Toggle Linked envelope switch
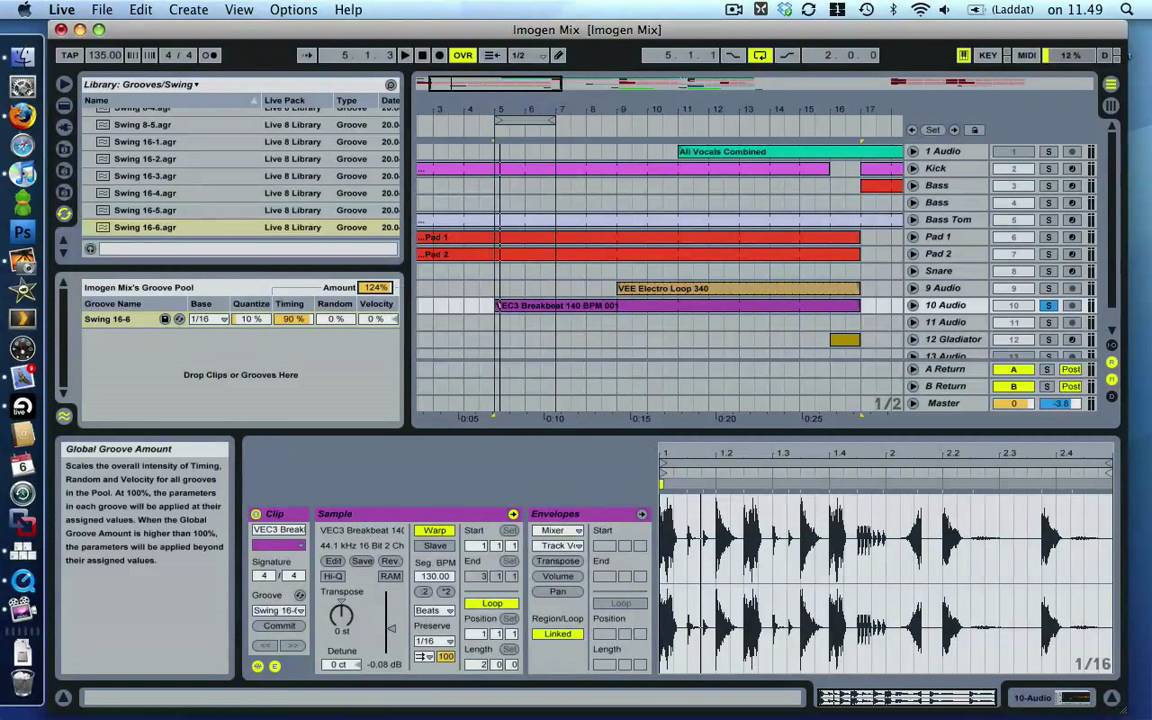The image size is (1152, 720). [557, 634]
